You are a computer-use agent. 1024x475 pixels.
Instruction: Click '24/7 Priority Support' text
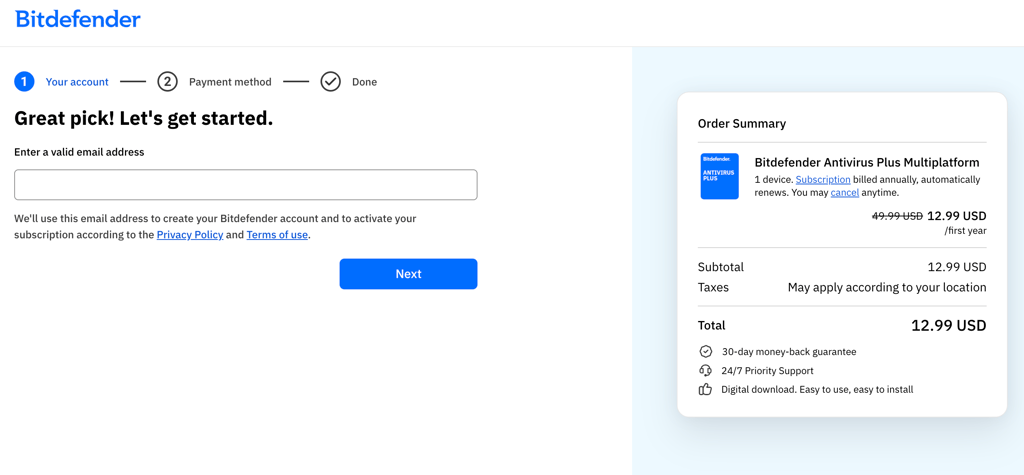(767, 370)
